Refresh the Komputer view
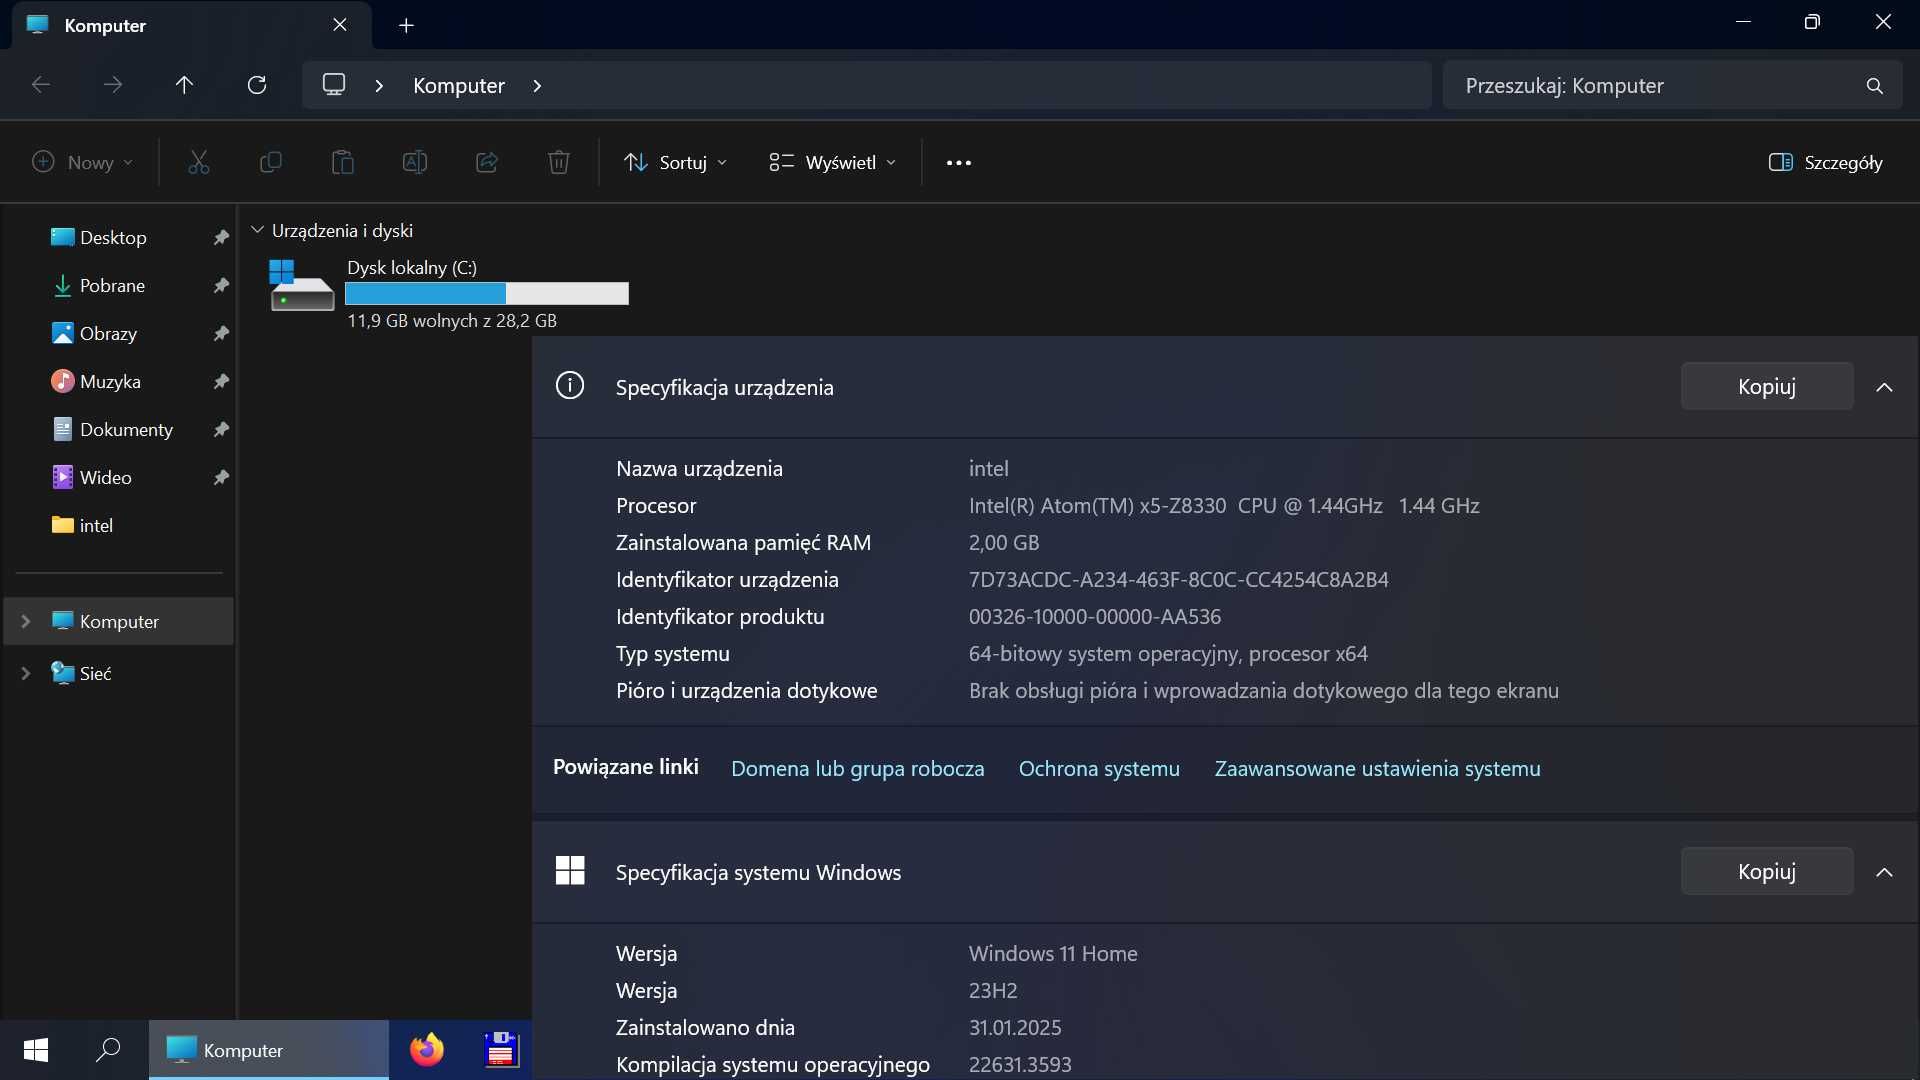Screen dimensions: 1920x1080 (x=257, y=85)
